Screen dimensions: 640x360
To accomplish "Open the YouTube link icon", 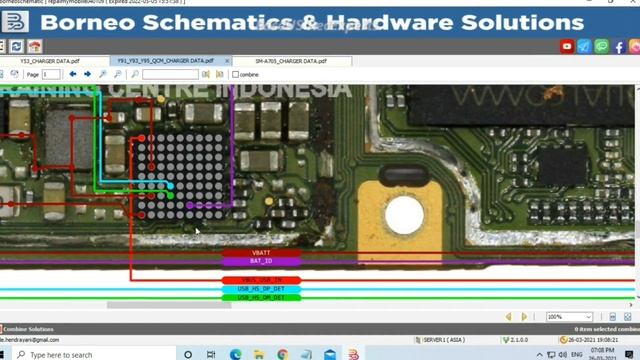I will coord(567,47).
